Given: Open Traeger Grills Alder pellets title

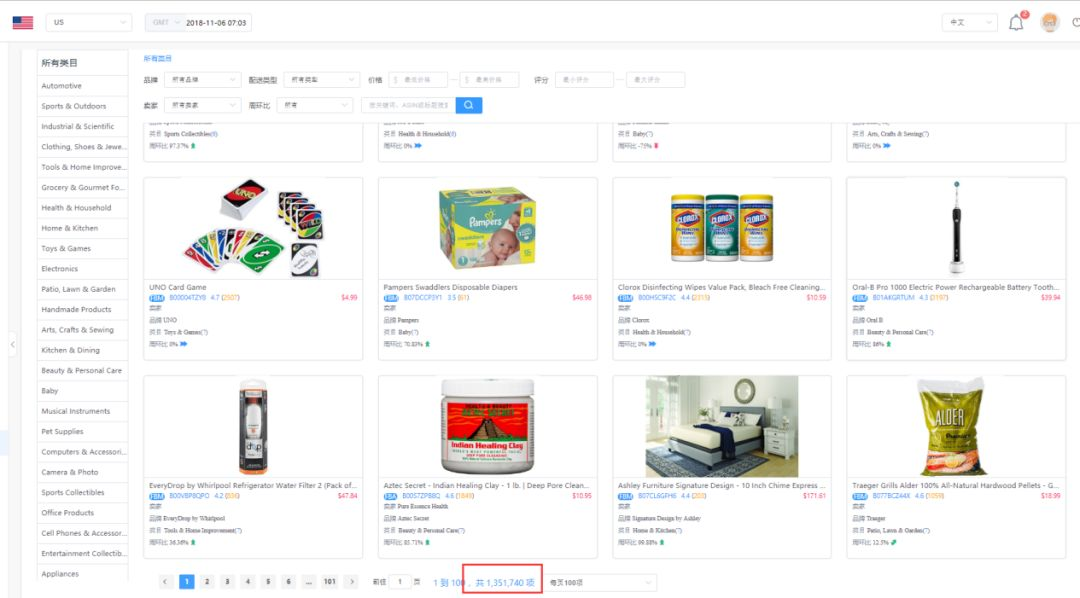Looking at the screenshot, I should [x=956, y=486].
